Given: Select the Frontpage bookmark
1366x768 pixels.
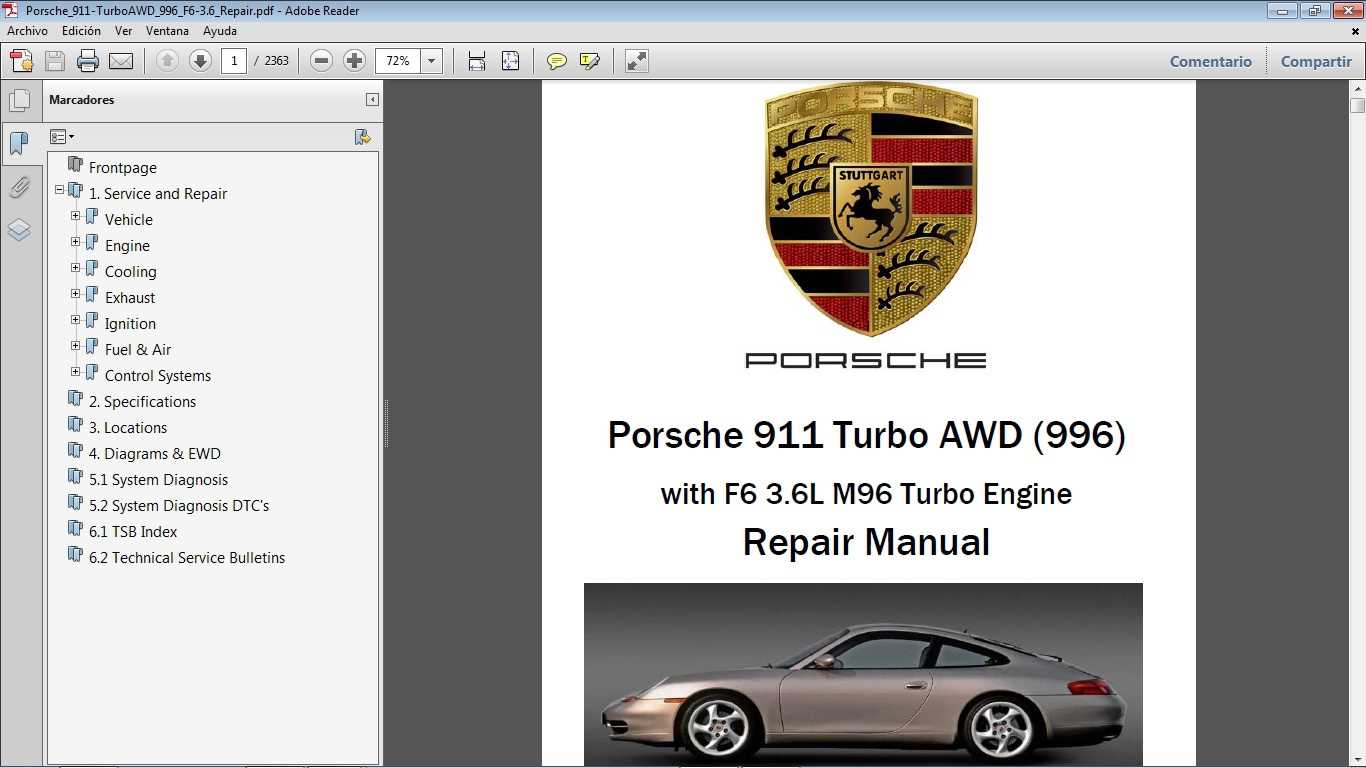Looking at the screenshot, I should (122, 168).
